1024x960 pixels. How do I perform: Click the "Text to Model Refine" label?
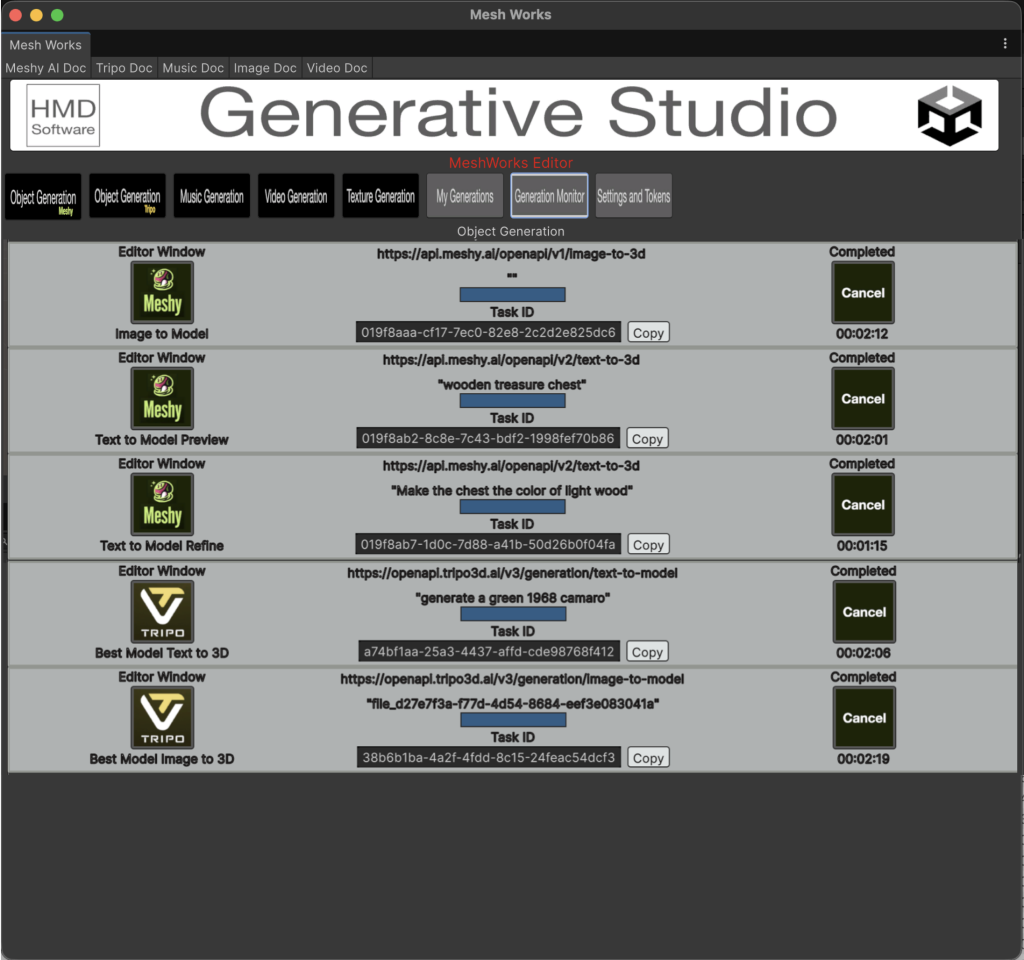pyautogui.click(x=162, y=546)
